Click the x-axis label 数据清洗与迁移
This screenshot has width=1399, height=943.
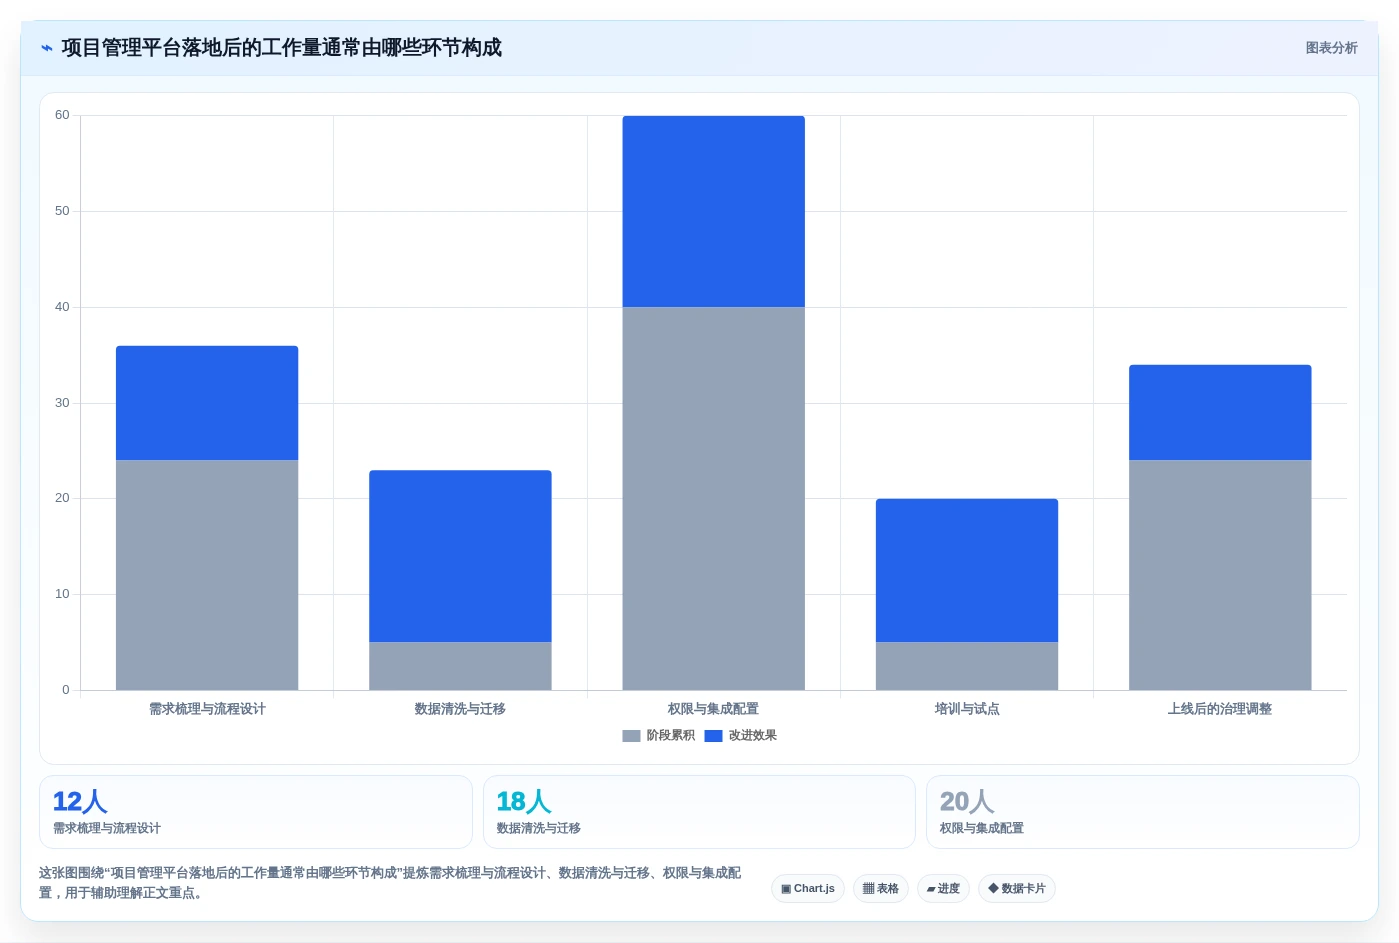point(460,709)
